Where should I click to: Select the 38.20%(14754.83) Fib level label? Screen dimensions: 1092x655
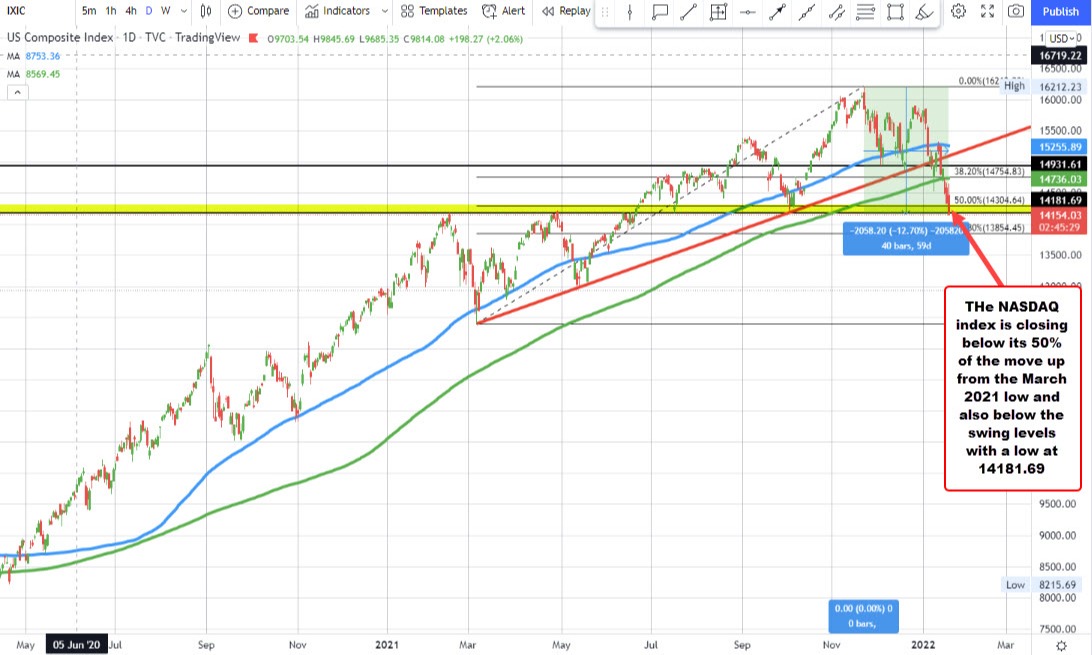click(988, 171)
